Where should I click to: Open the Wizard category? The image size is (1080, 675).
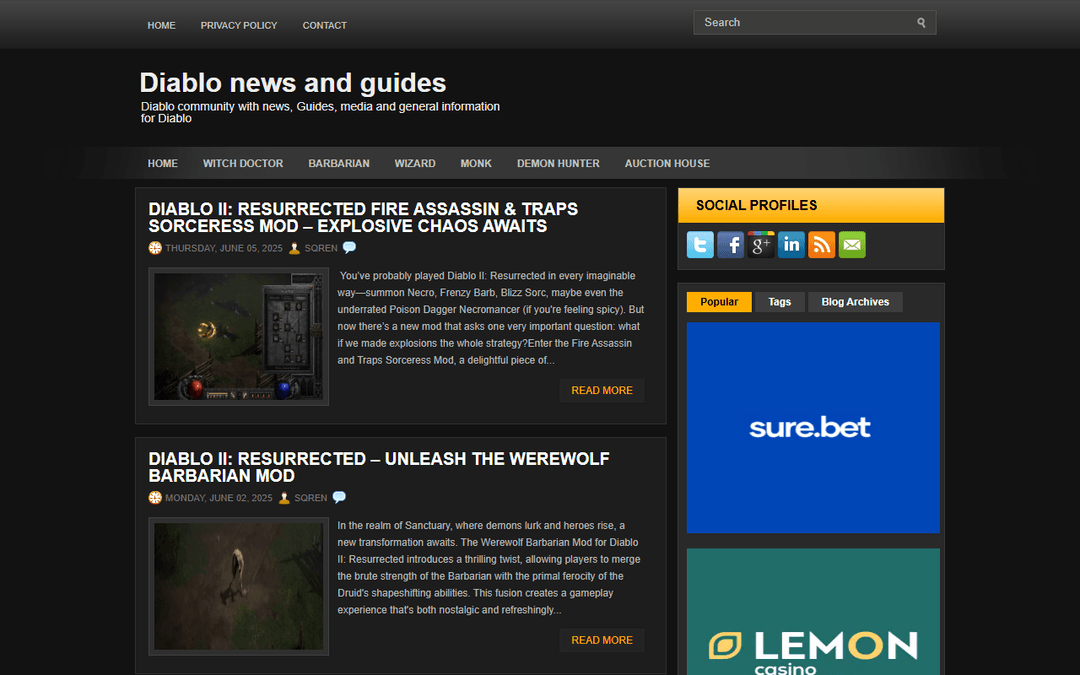[415, 163]
